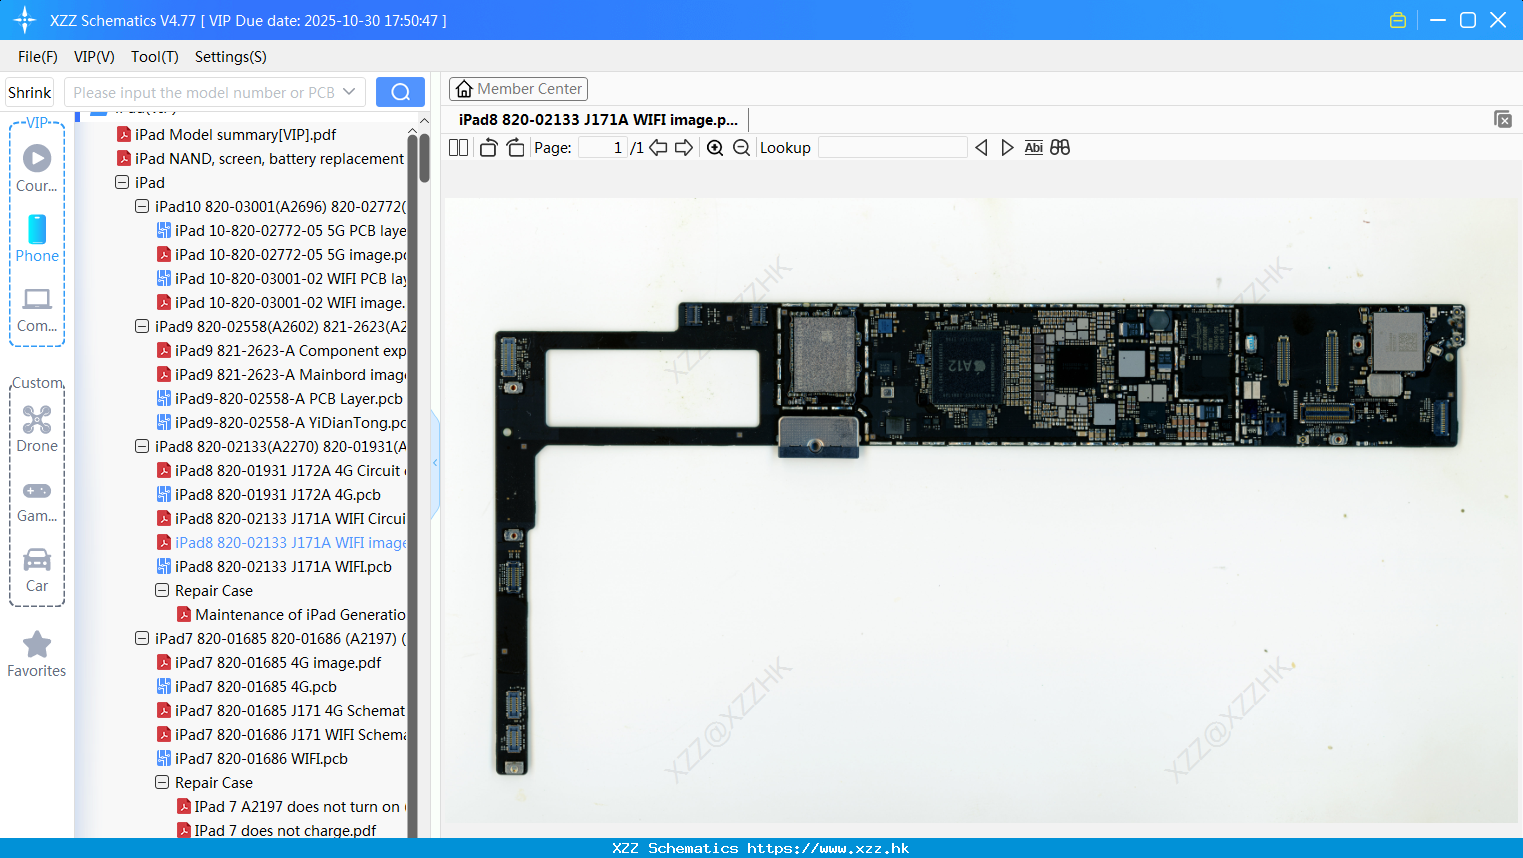Find previous lookup result triangle
This screenshot has height=858, width=1523.
point(981,148)
